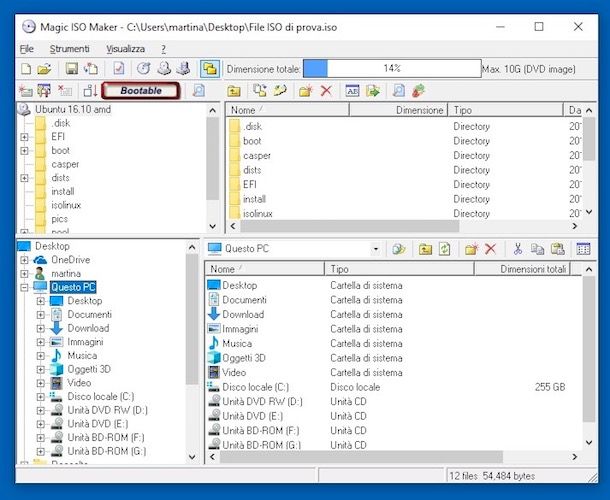Click the delete tree item icon

64,91
